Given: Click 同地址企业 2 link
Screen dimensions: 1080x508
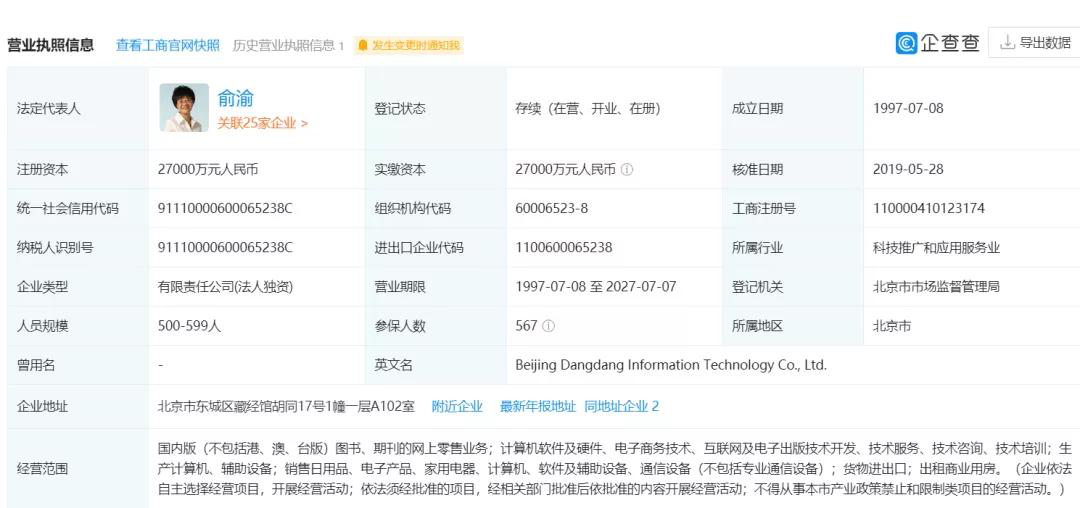Looking at the screenshot, I should tap(622, 406).
